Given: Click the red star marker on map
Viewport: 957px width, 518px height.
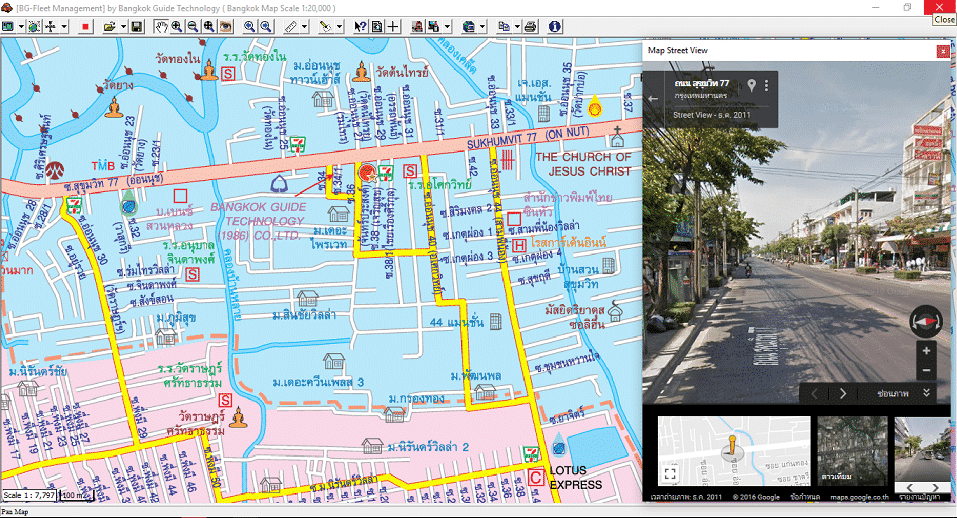Looking at the screenshot, I should tap(367, 173).
